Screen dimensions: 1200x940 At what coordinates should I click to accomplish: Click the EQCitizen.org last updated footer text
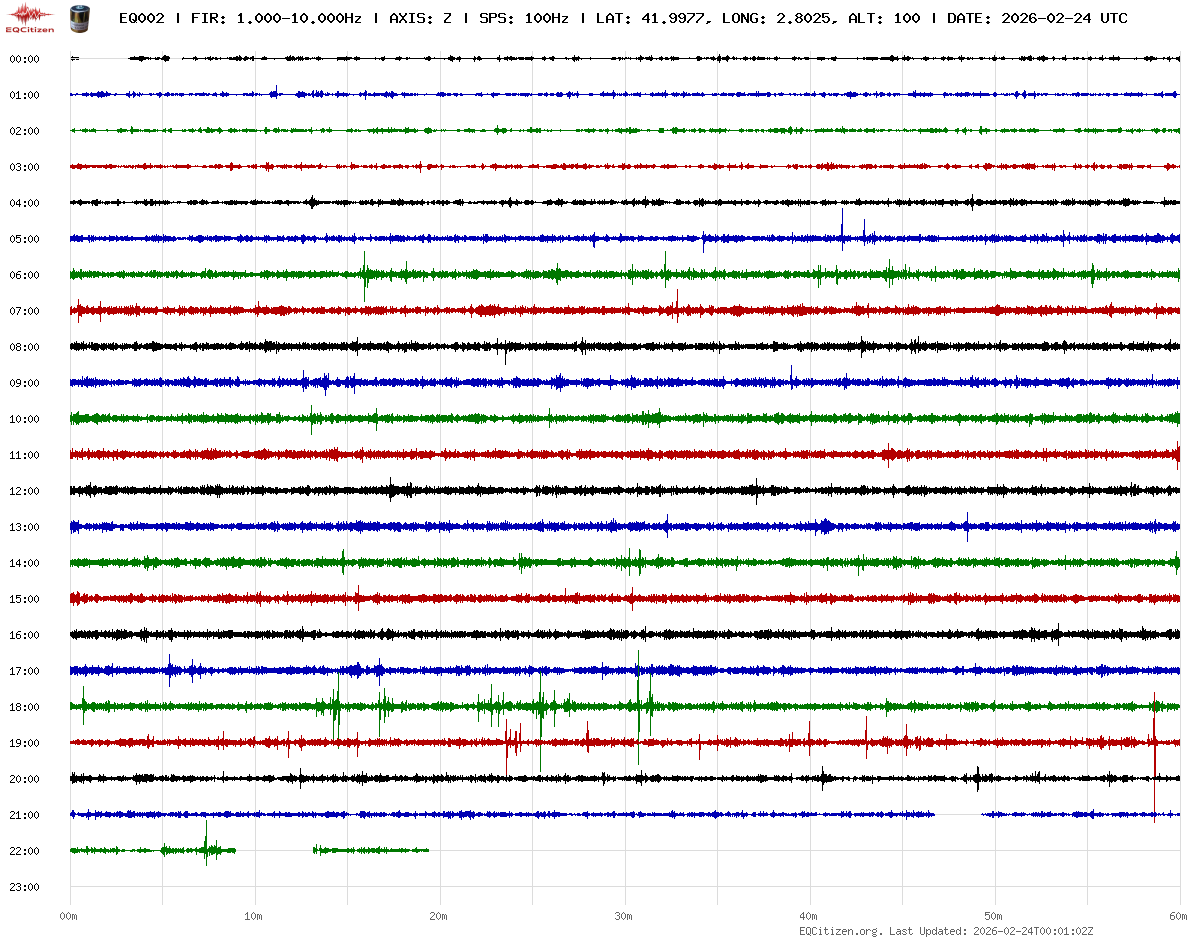[x=938, y=931]
